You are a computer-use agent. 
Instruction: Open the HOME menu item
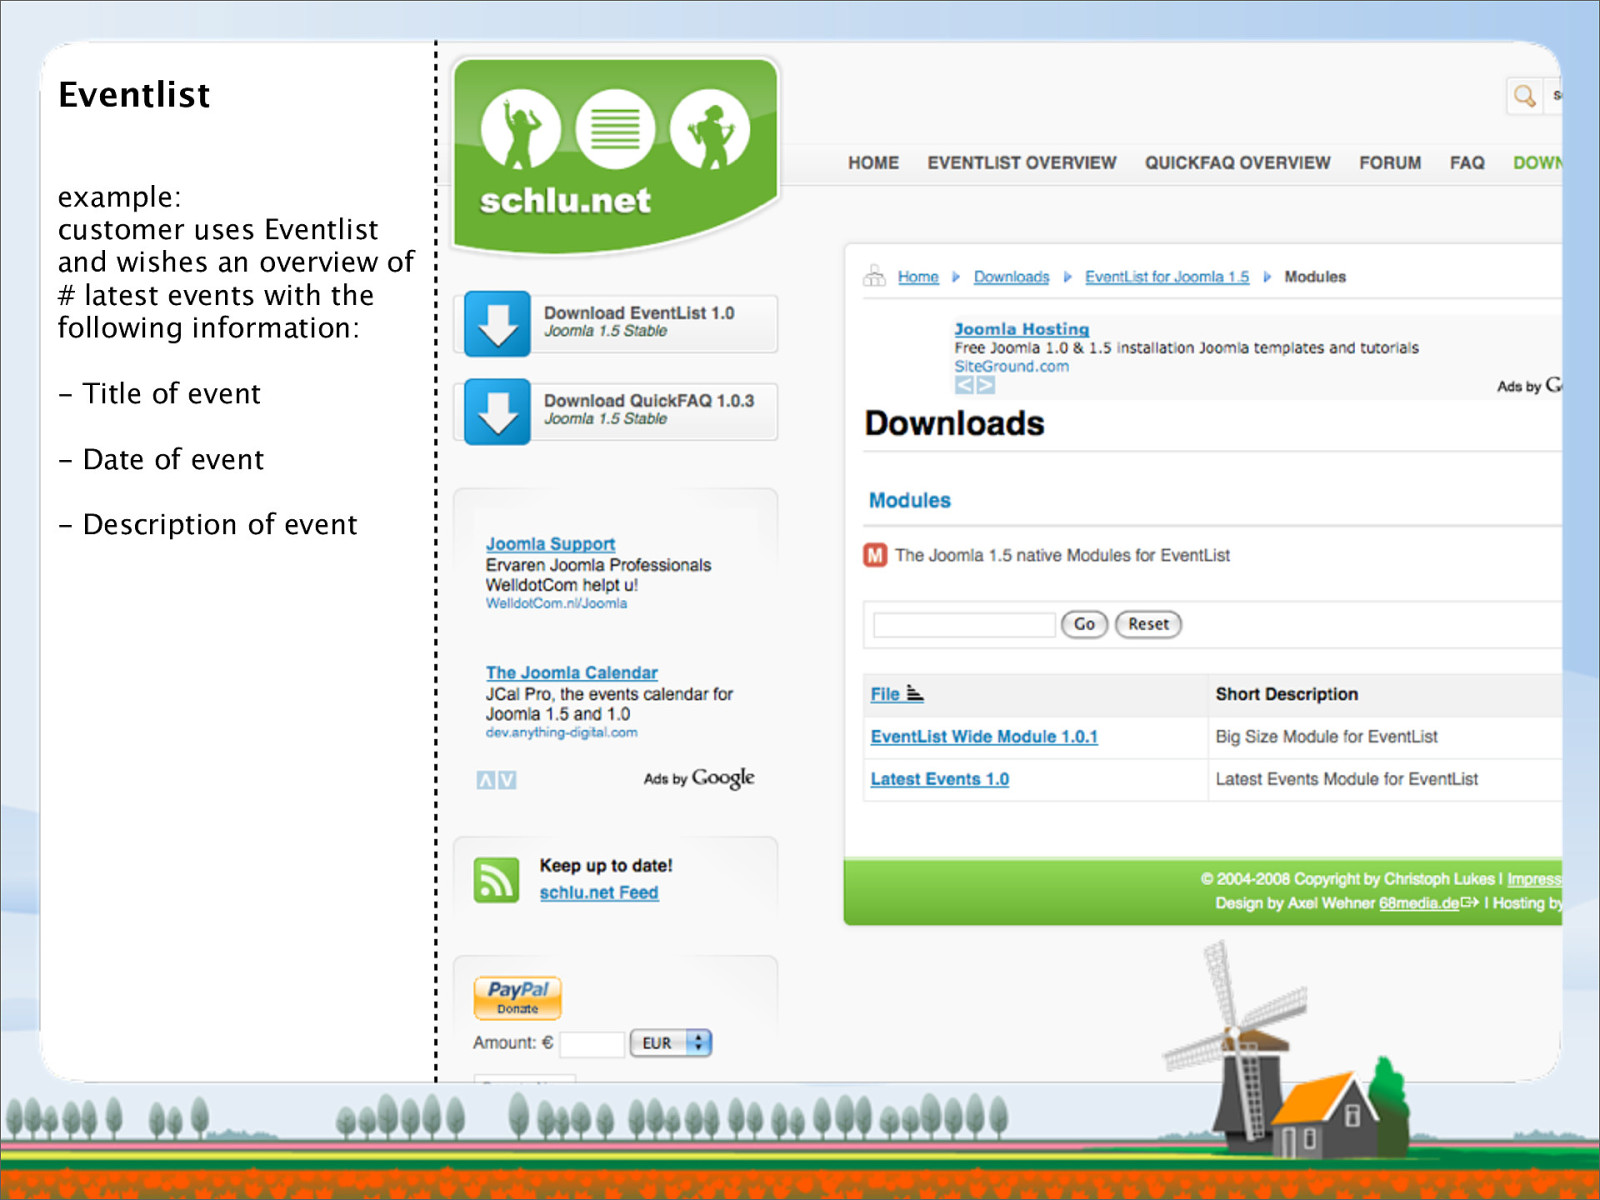coord(873,163)
